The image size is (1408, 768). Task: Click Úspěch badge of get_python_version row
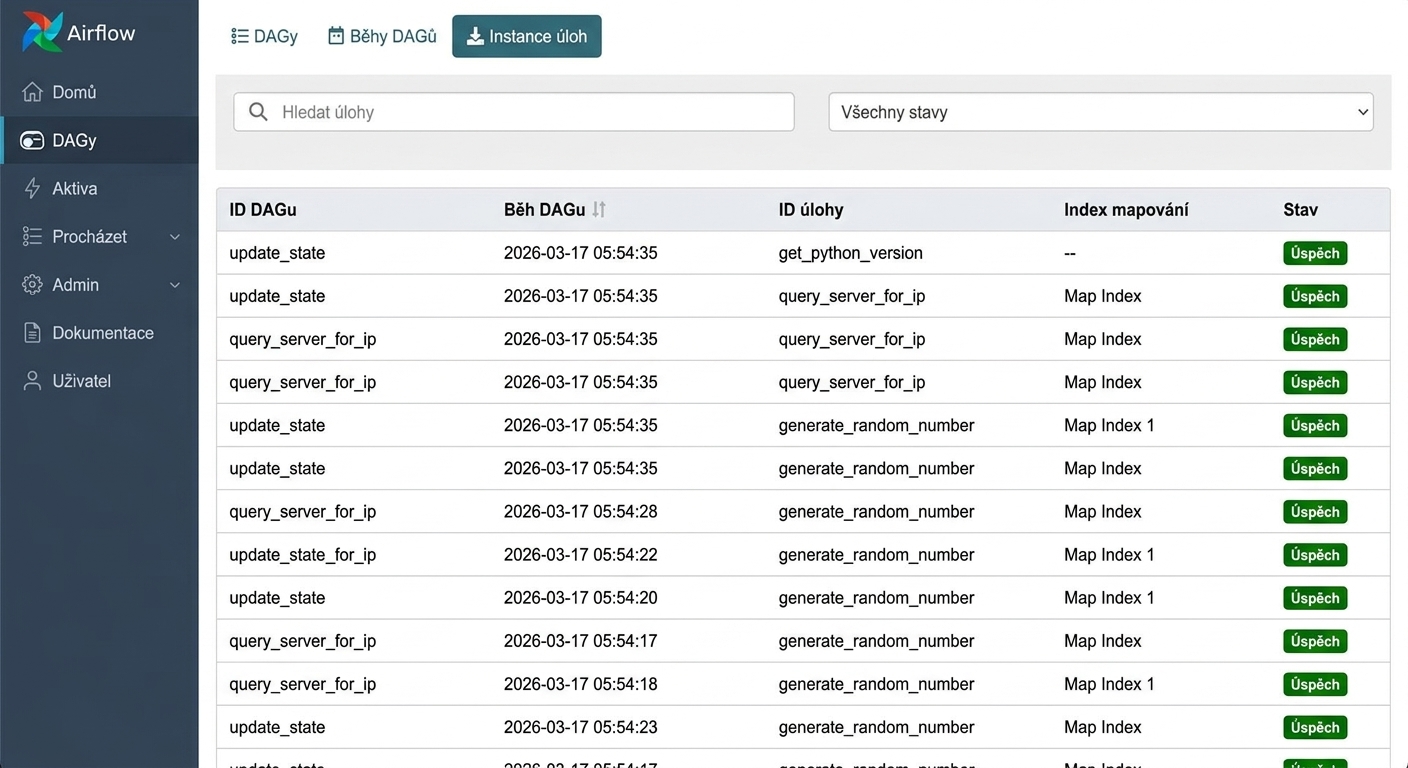[x=1315, y=253]
